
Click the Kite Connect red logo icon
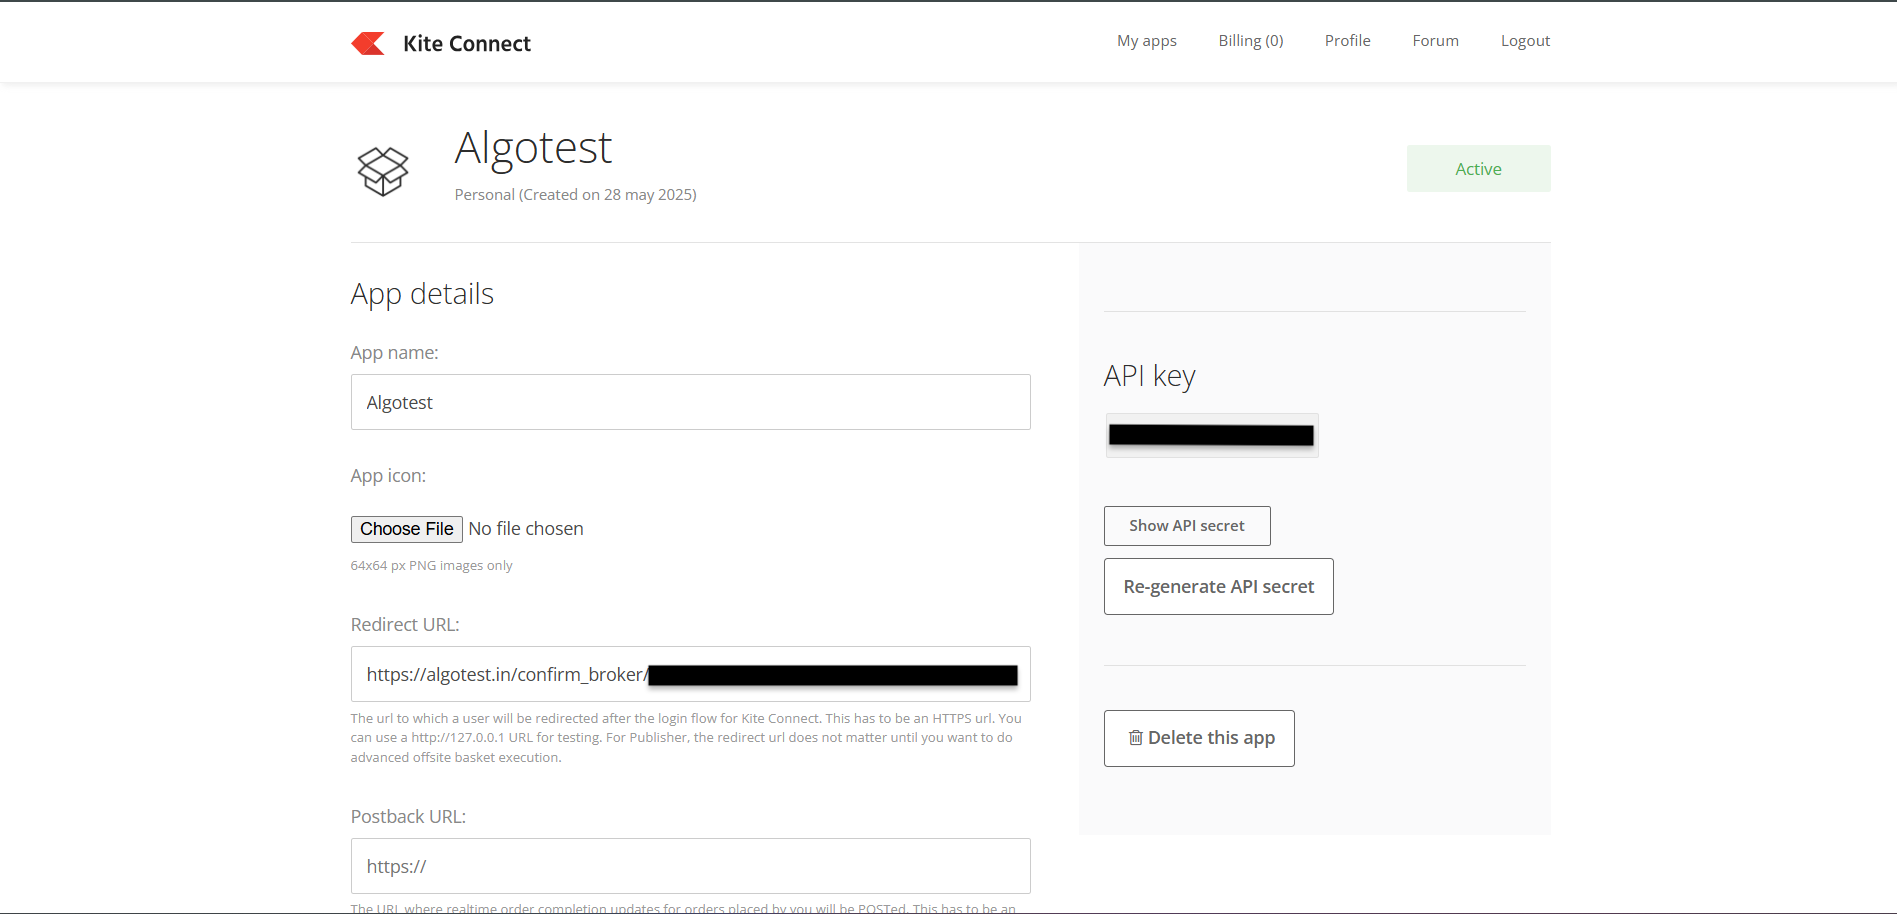(x=368, y=43)
